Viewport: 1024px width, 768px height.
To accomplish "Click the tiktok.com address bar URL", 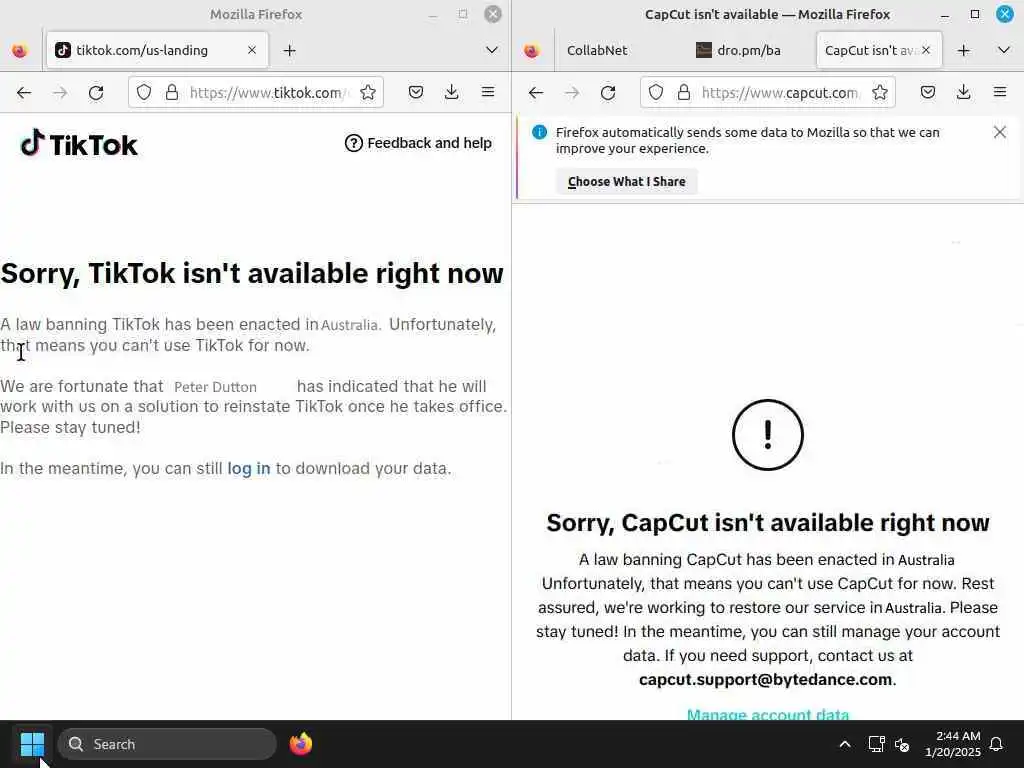I will coord(269,93).
